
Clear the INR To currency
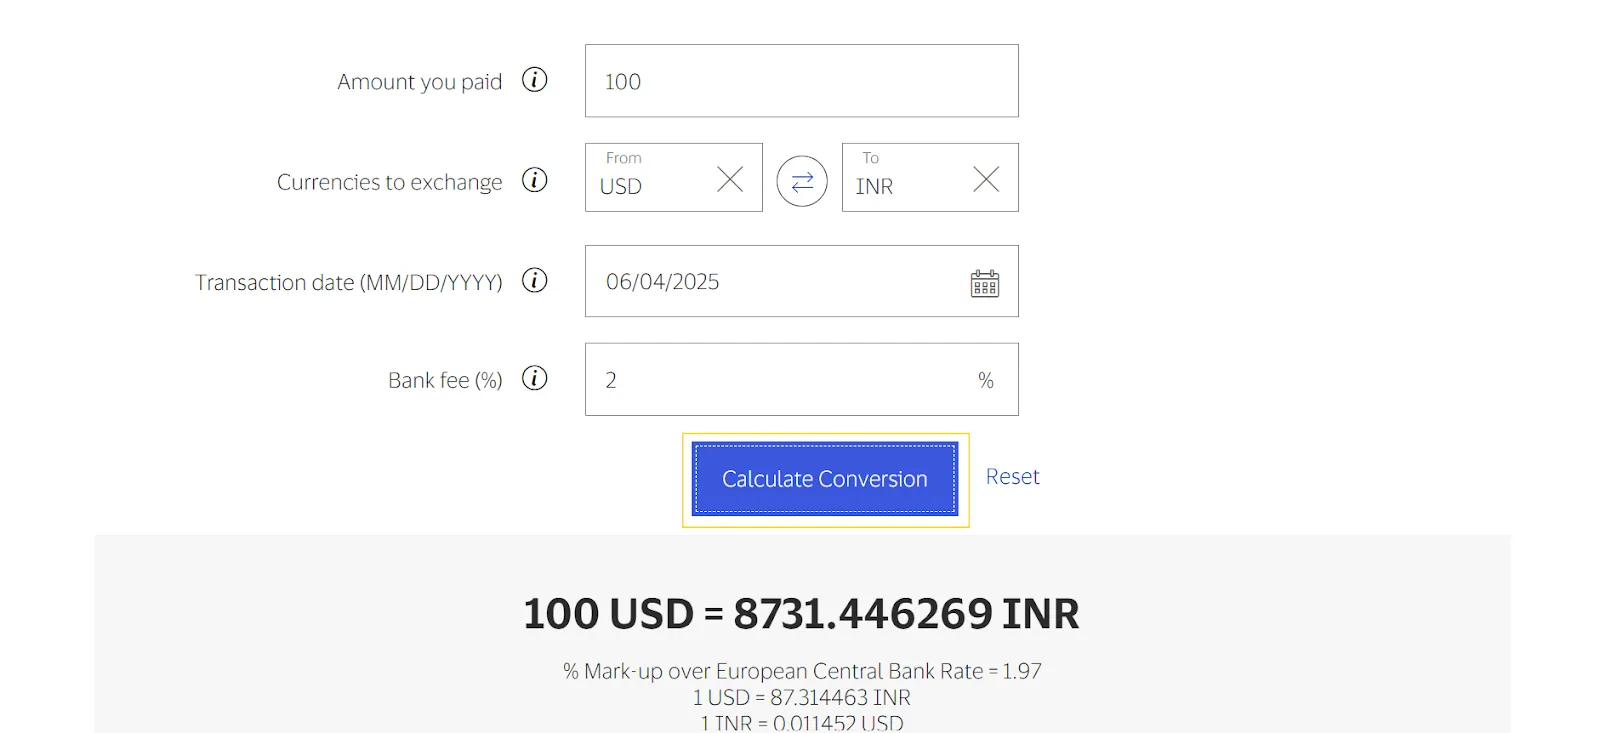(986, 178)
